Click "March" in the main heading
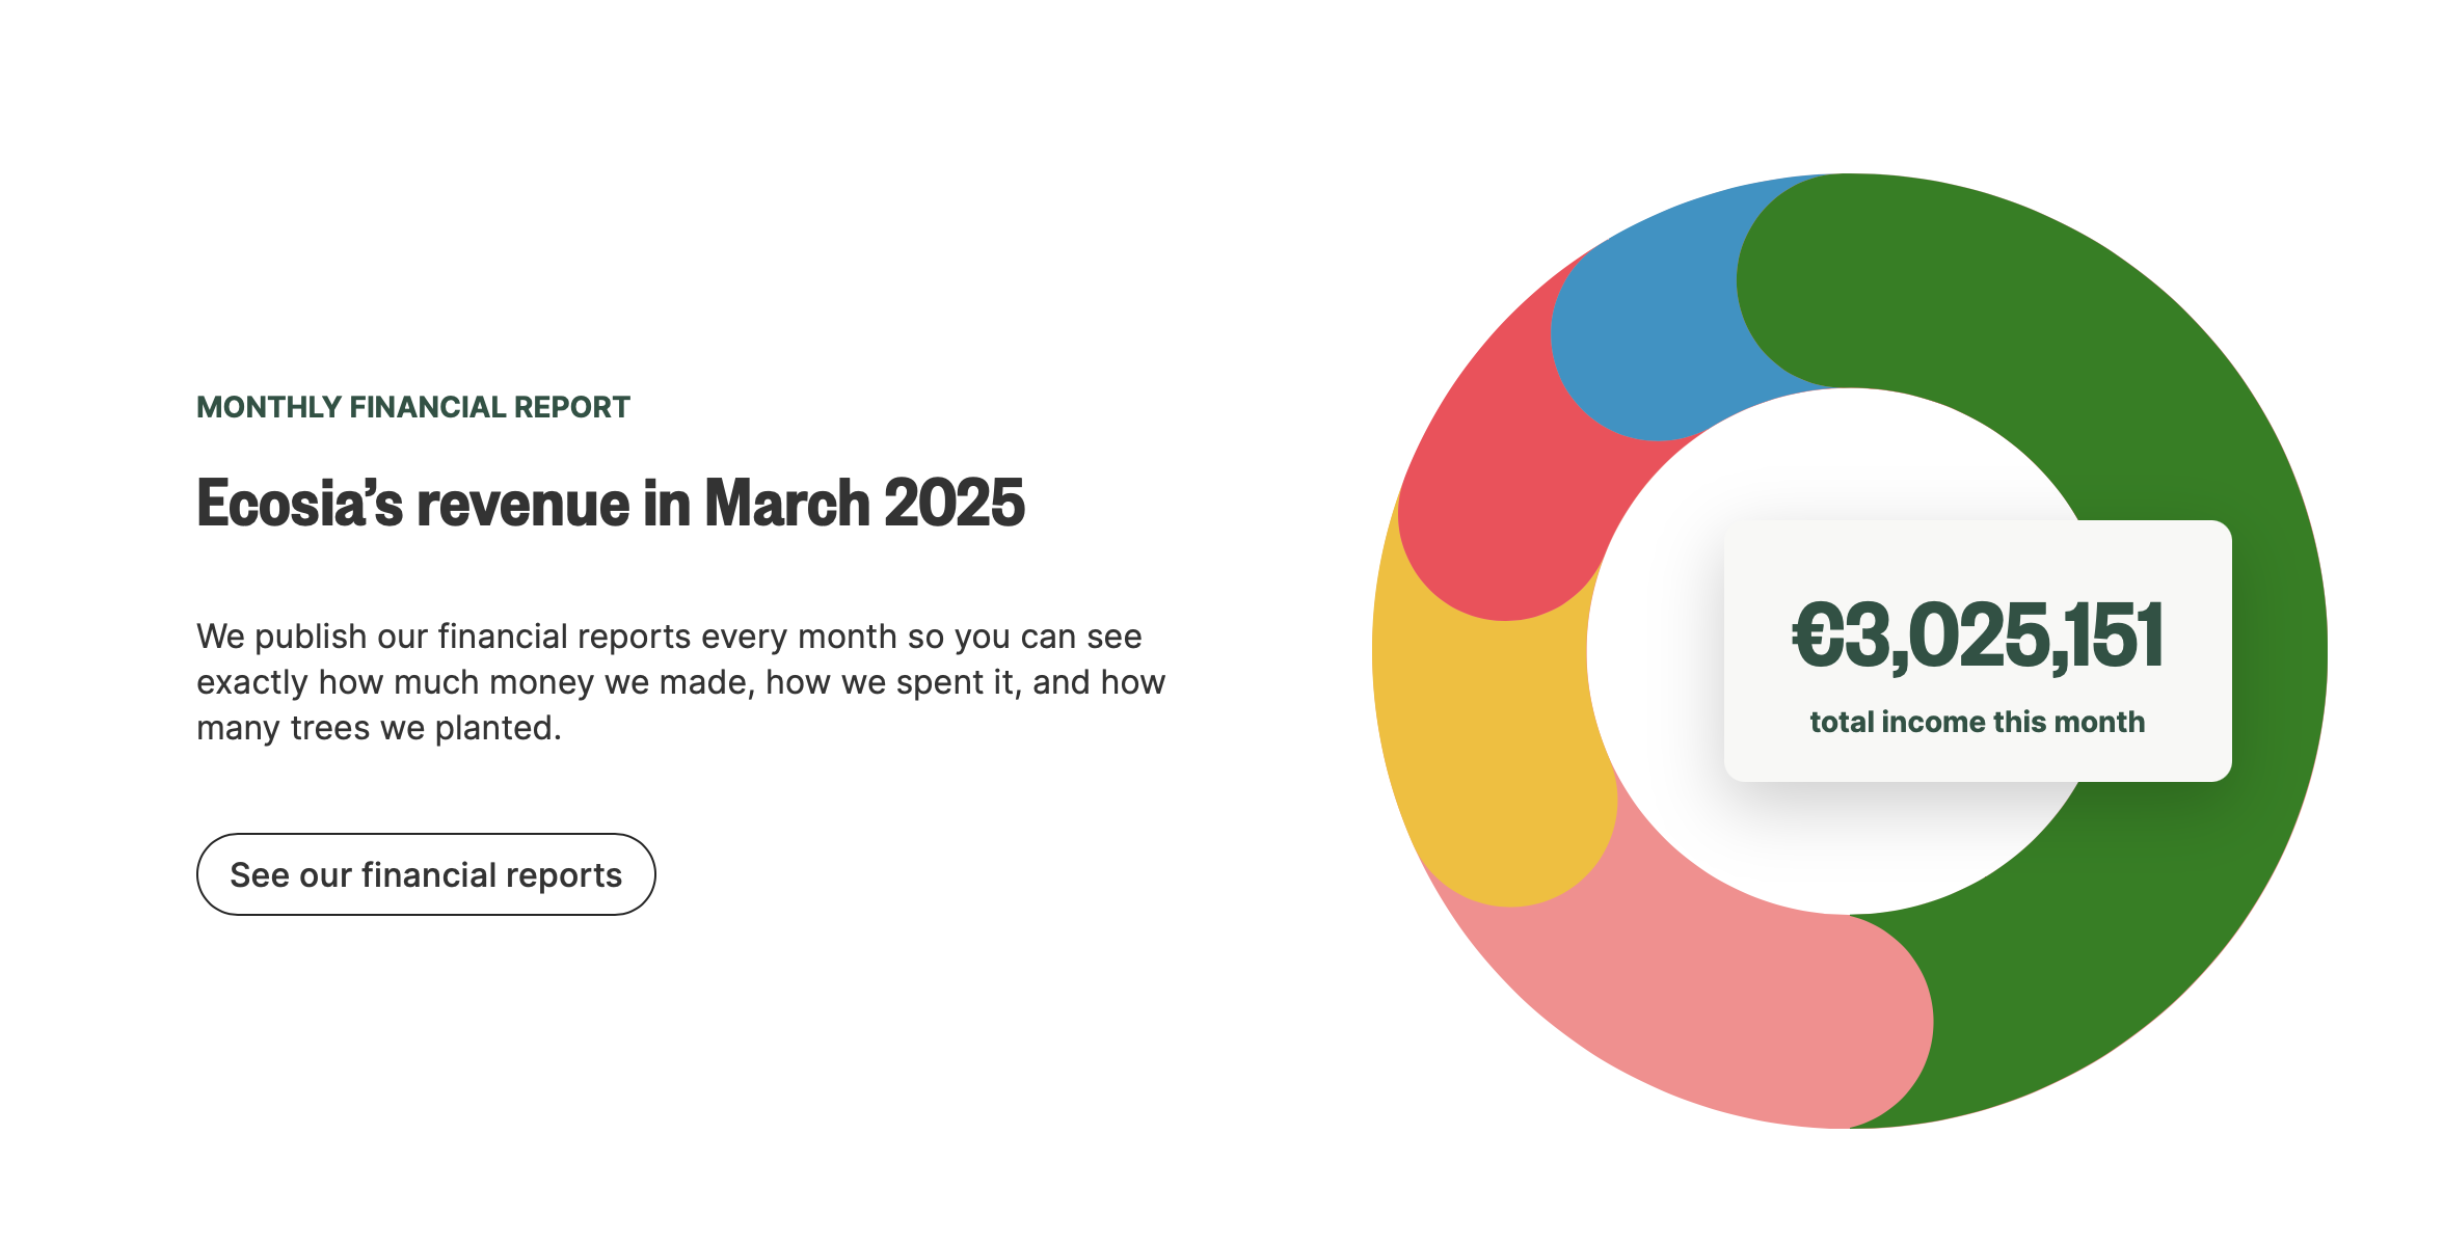 787,502
